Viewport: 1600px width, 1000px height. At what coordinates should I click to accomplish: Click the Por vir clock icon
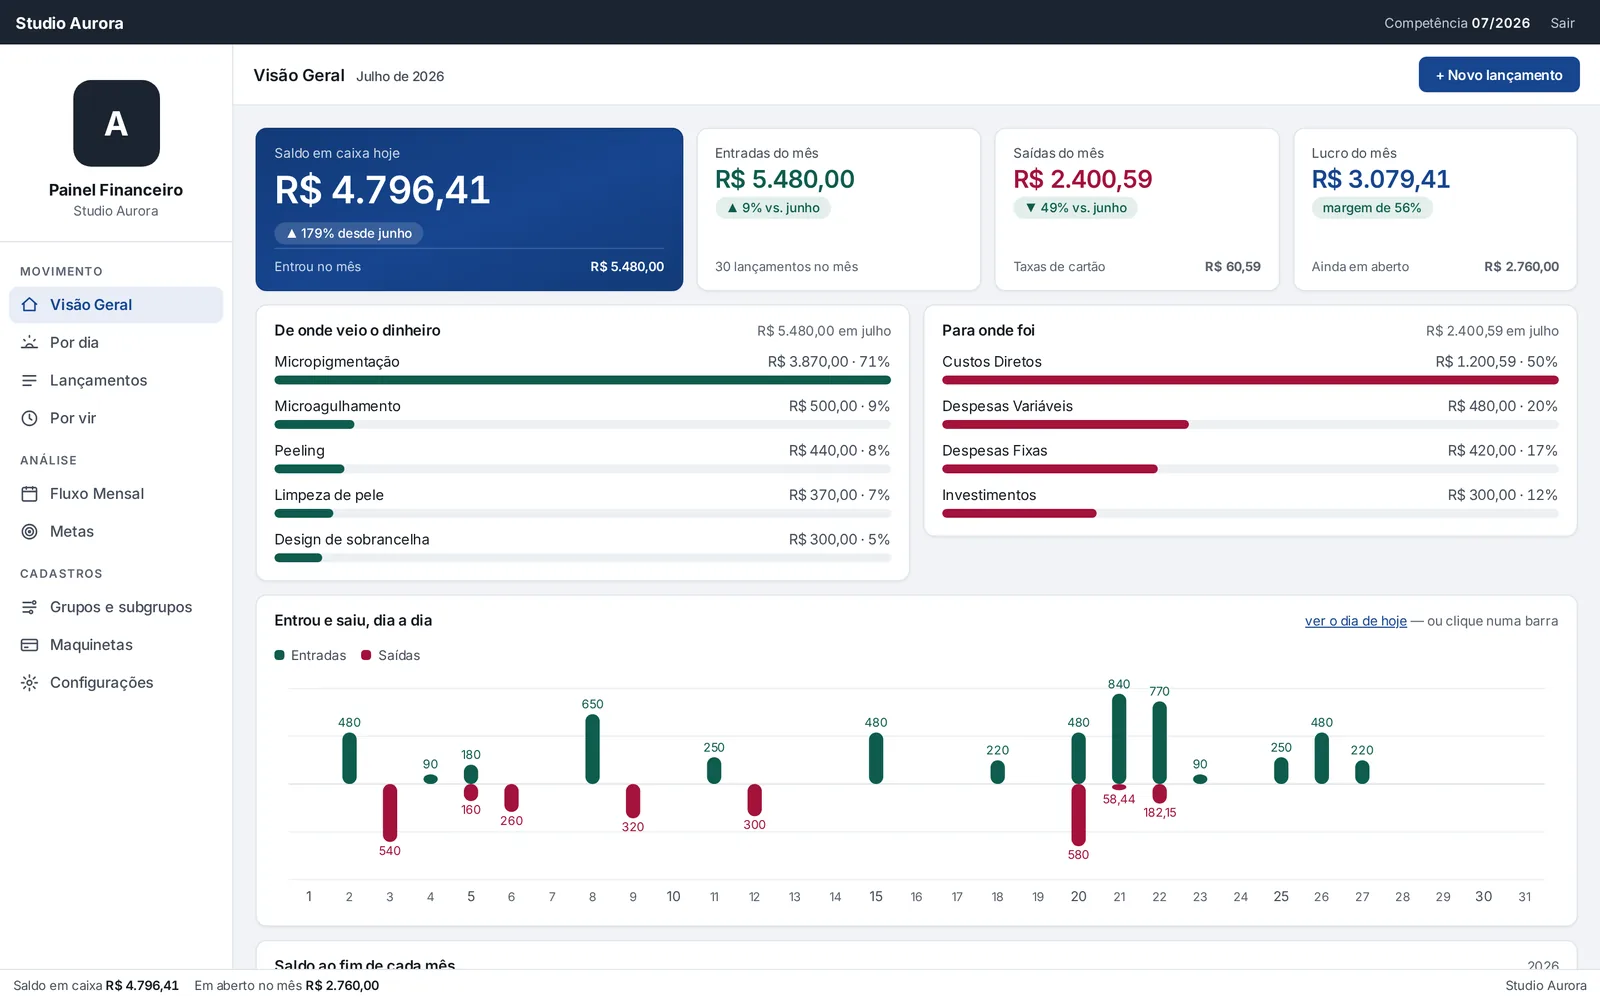(x=30, y=419)
